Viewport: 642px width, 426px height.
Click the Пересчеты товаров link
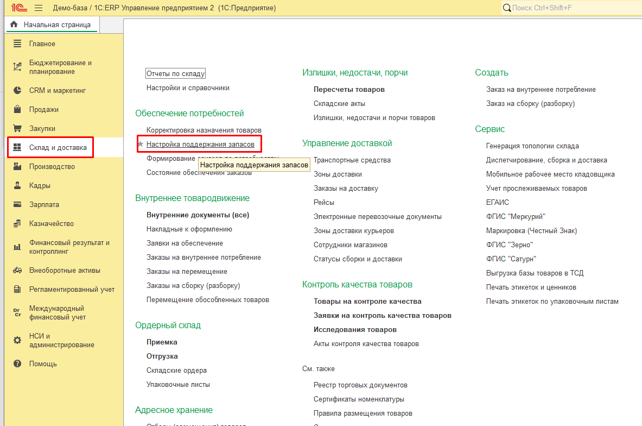349,89
